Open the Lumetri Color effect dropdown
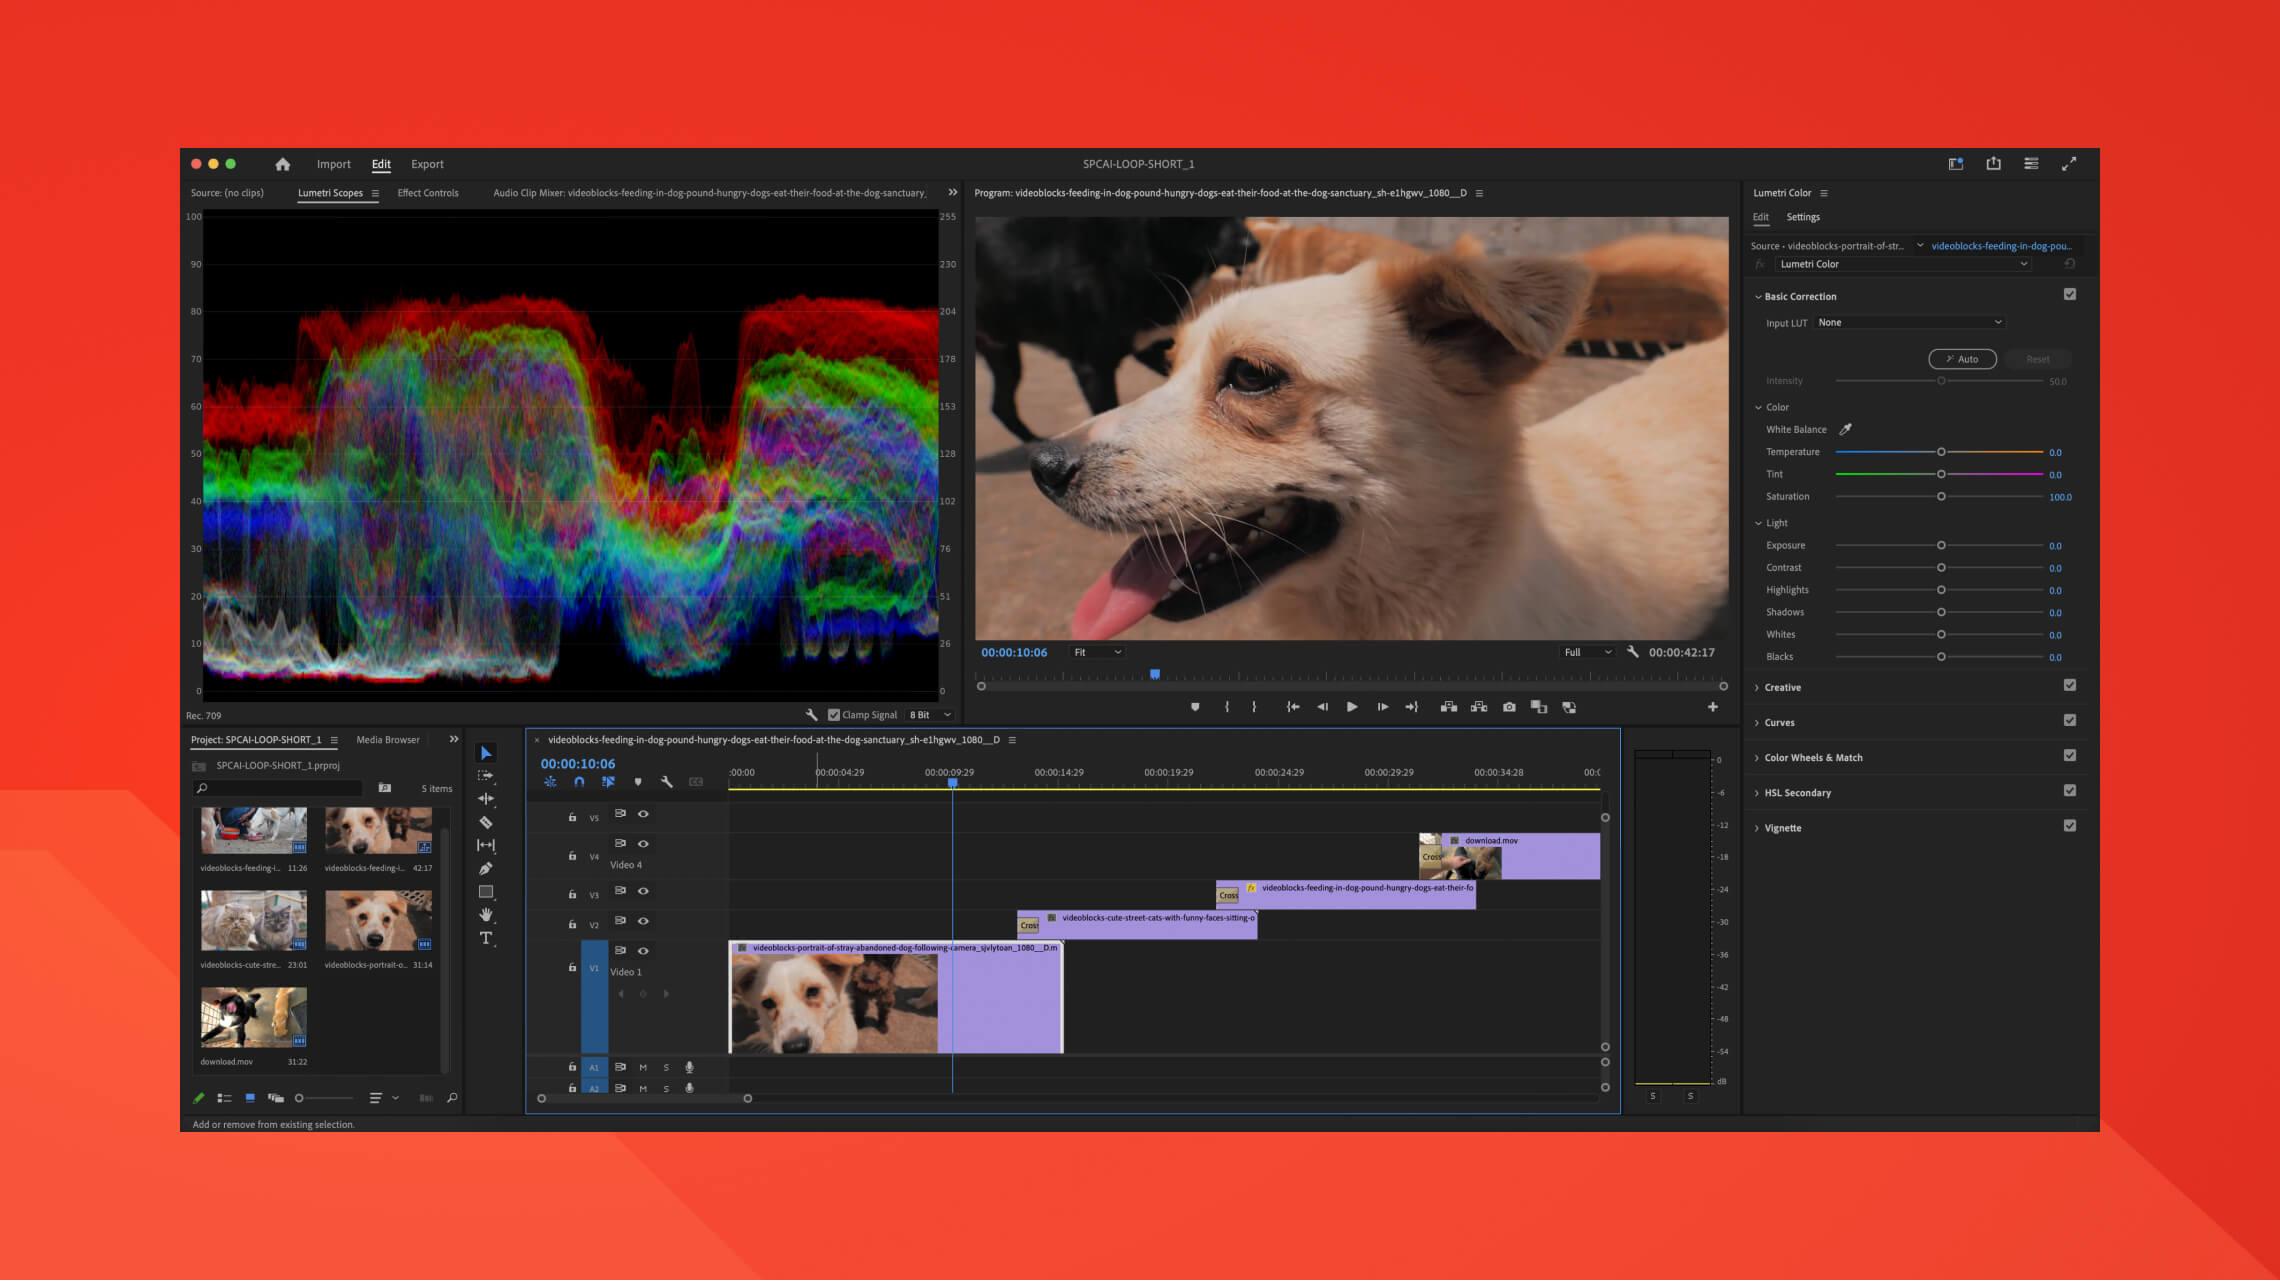Viewport: 2280px width, 1281px height. tap(1903, 264)
